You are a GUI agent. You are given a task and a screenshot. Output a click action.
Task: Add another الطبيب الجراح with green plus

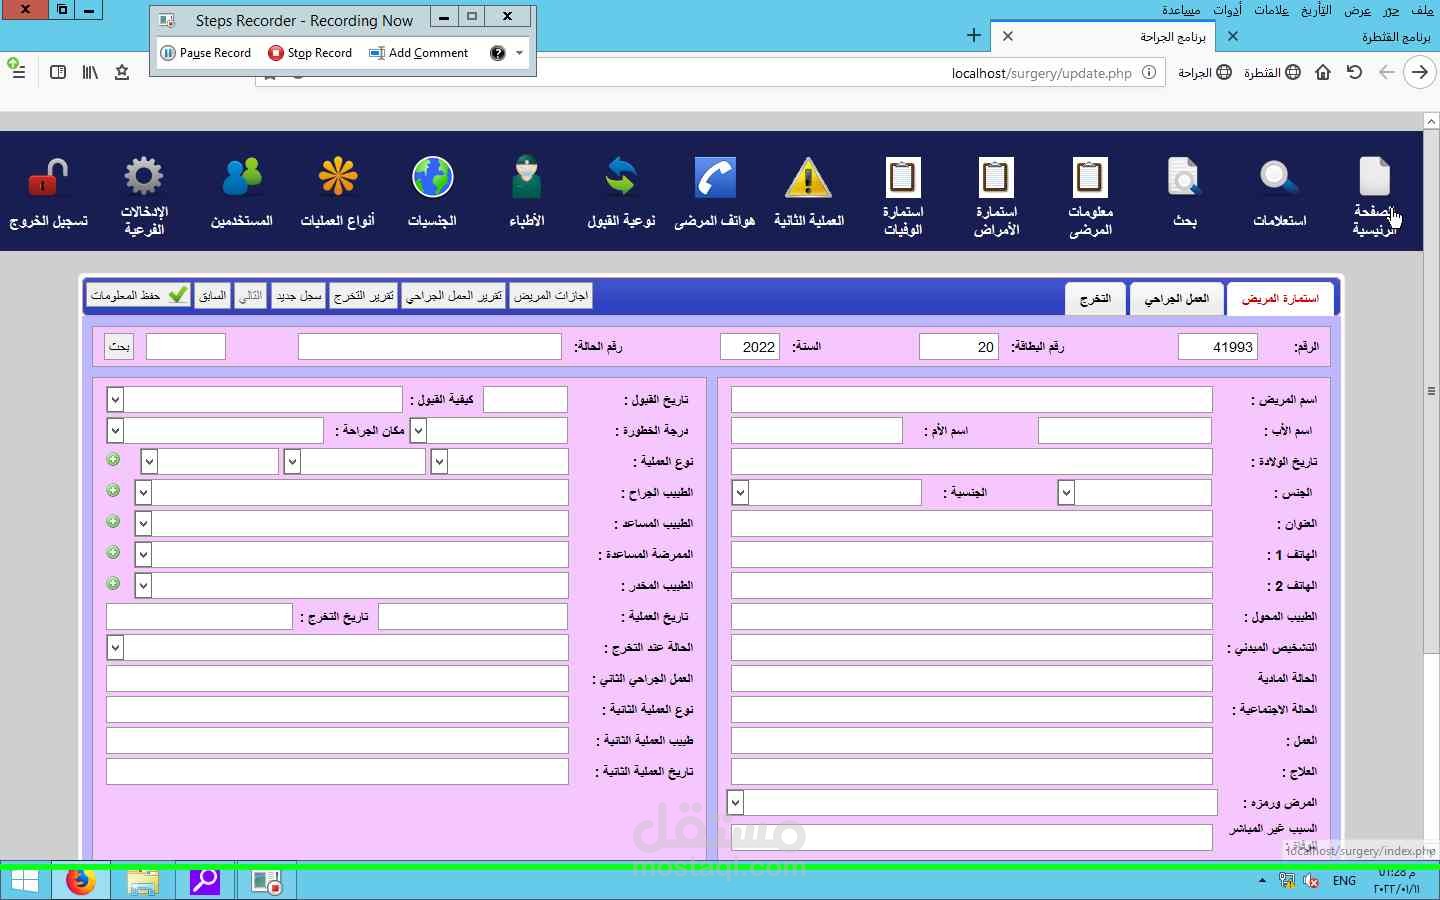coord(113,491)
